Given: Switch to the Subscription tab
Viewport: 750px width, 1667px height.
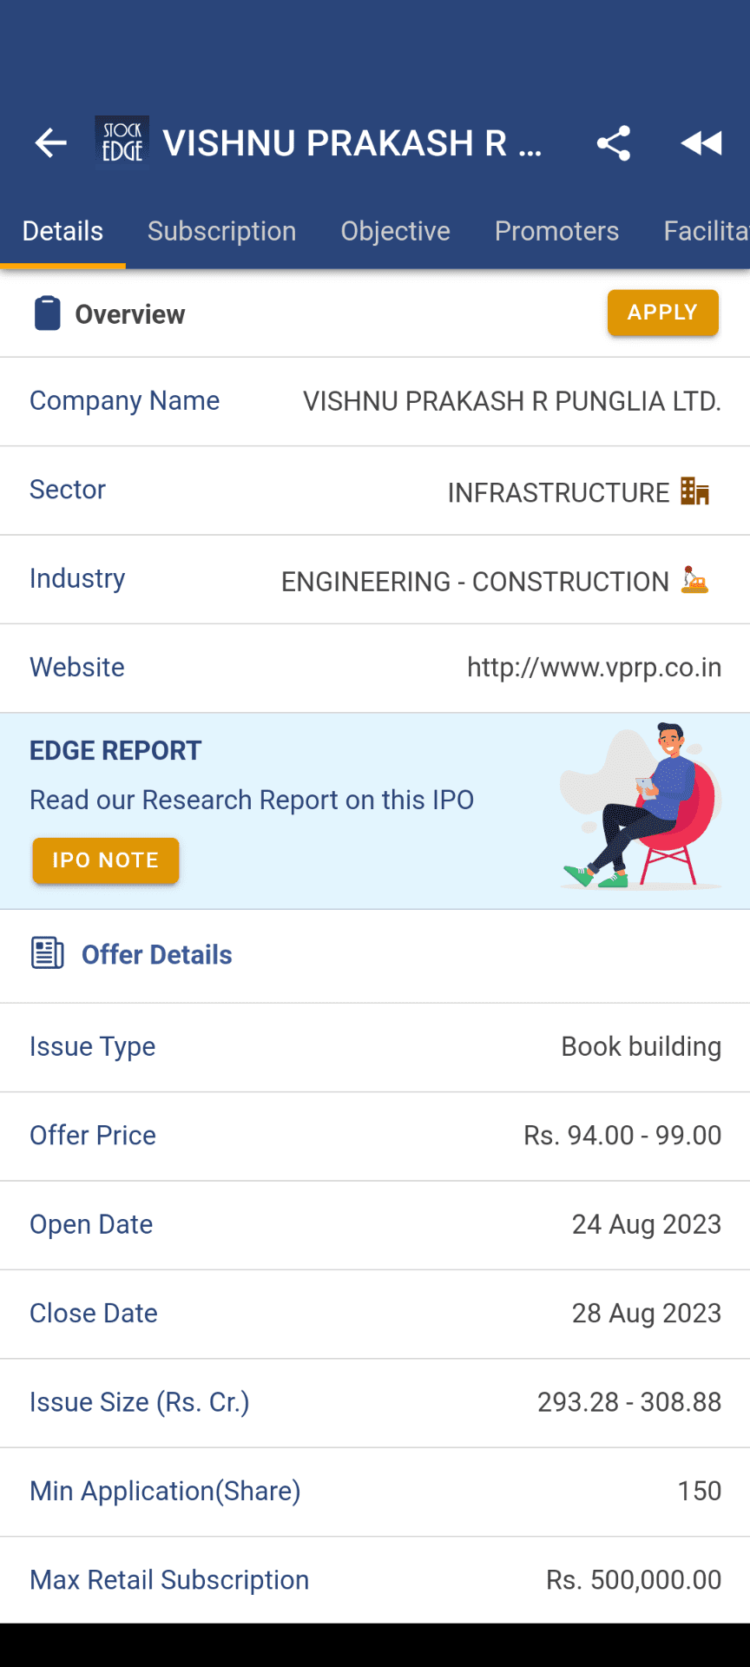Looking at the screenshot, I should tap(222, 231).
